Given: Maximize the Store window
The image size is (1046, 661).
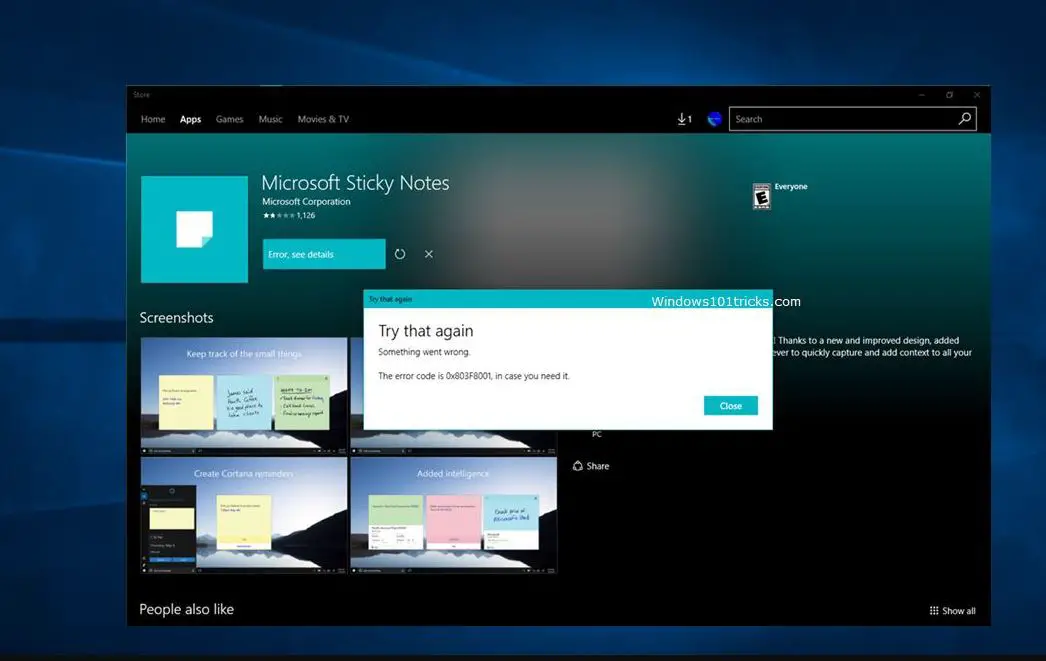Looking at the screenshot, I should [x=949, y=95].
